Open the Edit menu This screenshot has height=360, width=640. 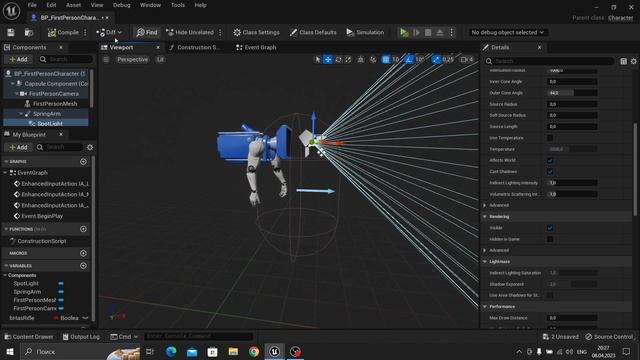pos(51,5)
